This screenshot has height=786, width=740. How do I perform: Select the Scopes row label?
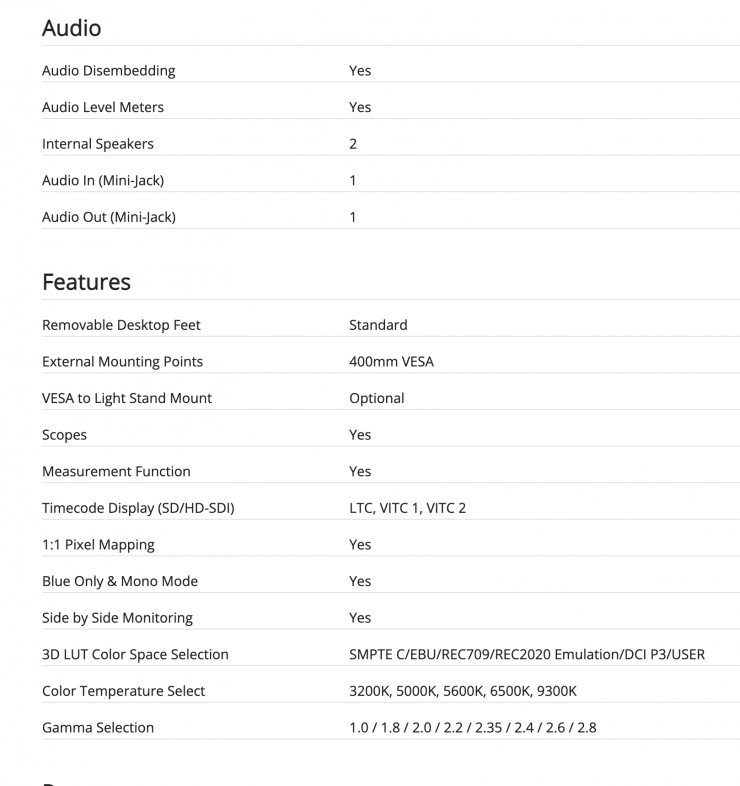click(64, 435)
